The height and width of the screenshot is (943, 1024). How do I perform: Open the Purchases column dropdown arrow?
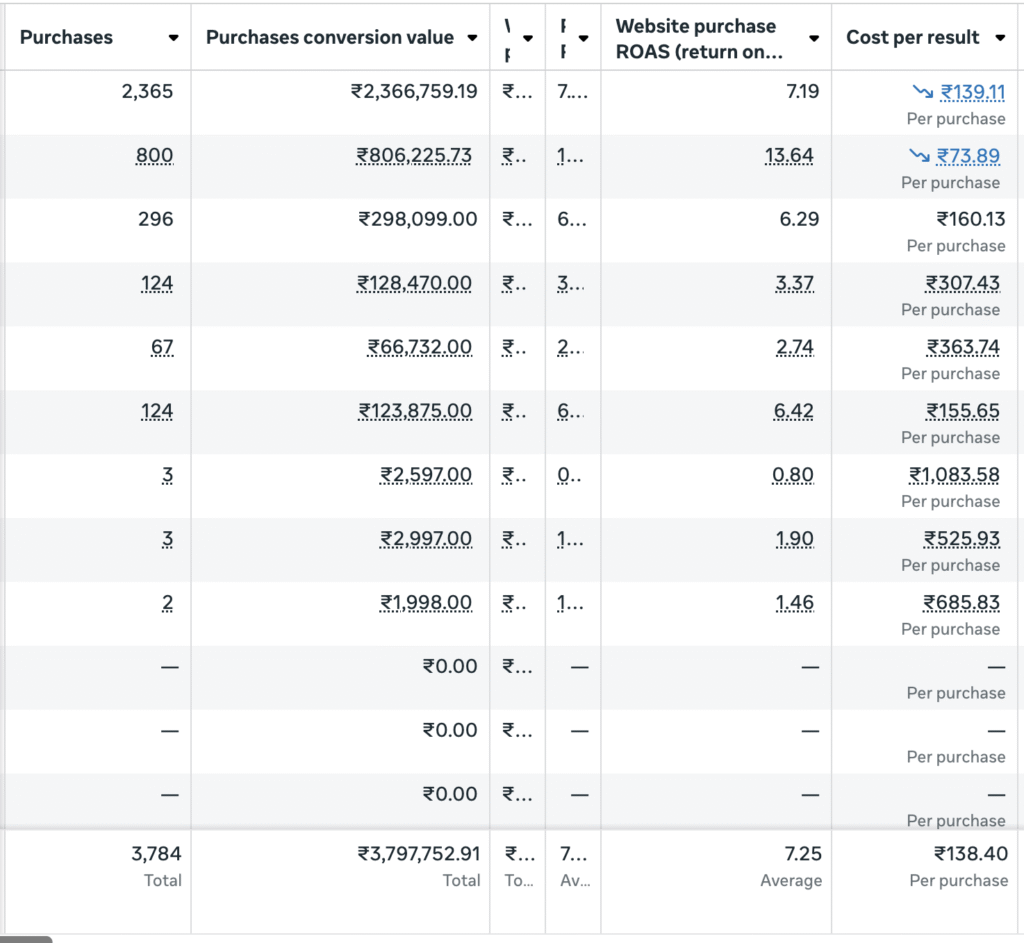click(173, 38)
